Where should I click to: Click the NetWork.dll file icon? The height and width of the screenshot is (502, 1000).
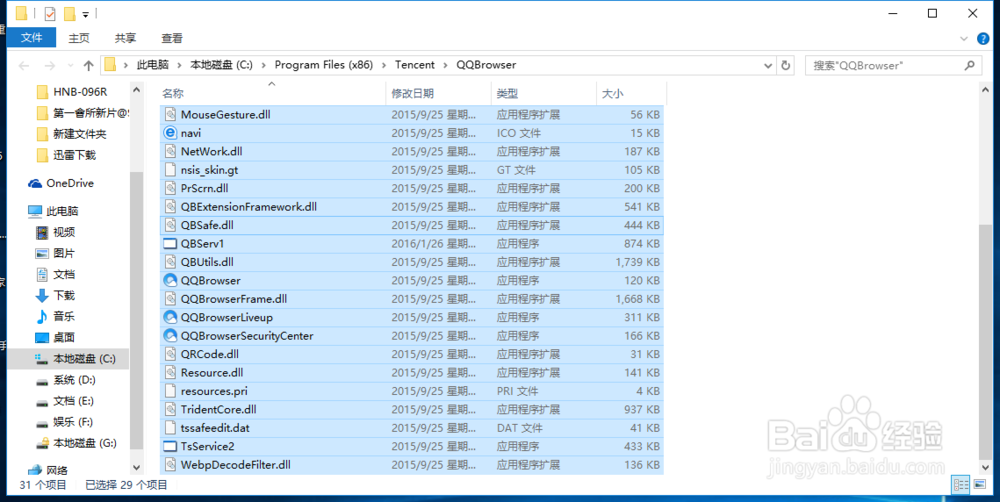click(170, 151)
